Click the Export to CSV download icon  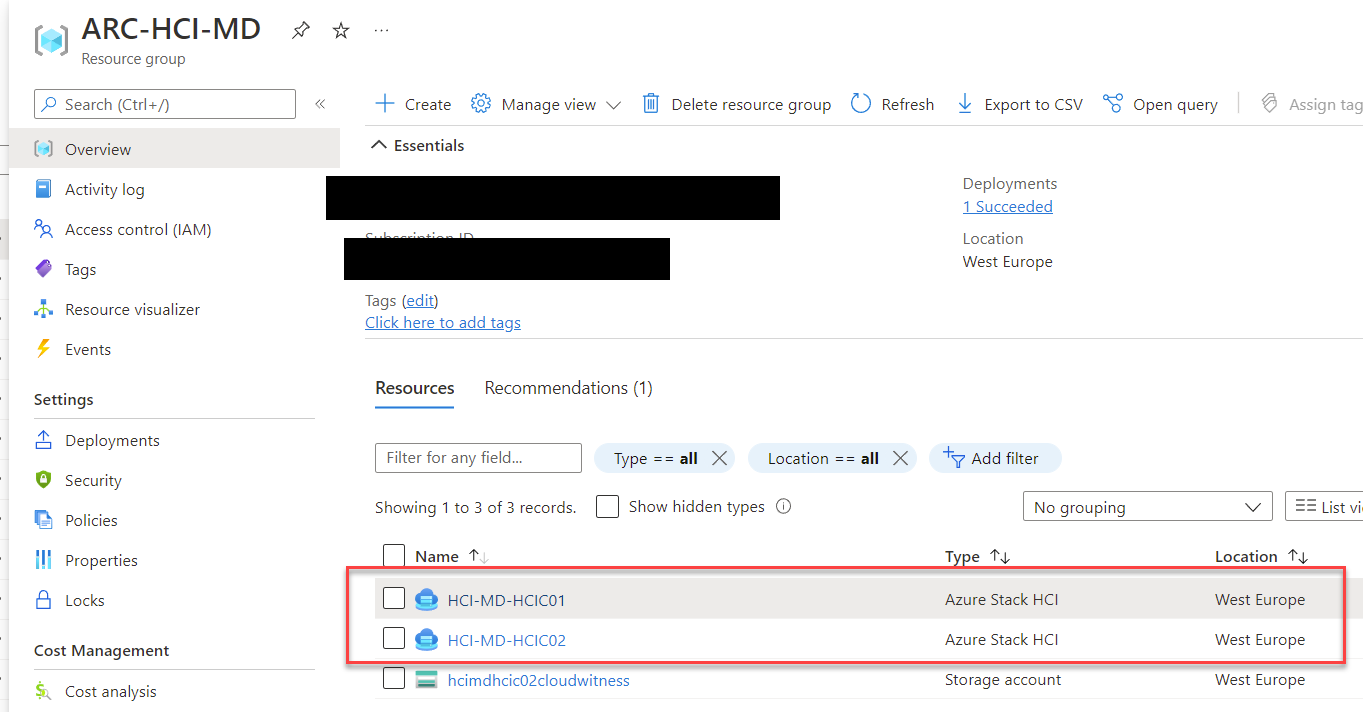coord(965,104)
